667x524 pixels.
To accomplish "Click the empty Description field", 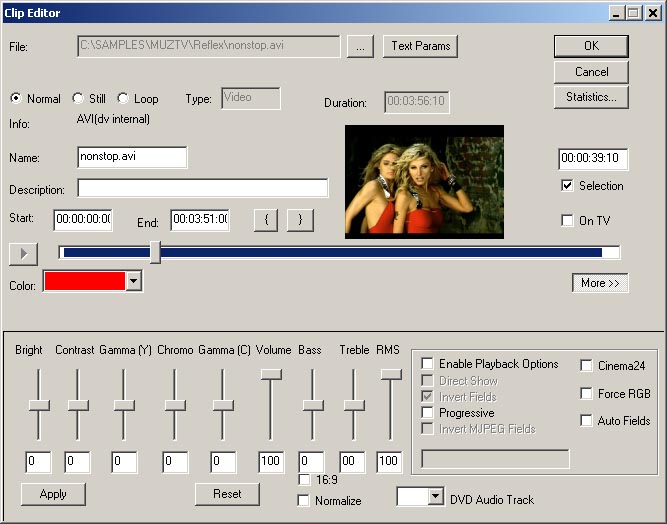I will pyautogui.click(x=202, y=188).
